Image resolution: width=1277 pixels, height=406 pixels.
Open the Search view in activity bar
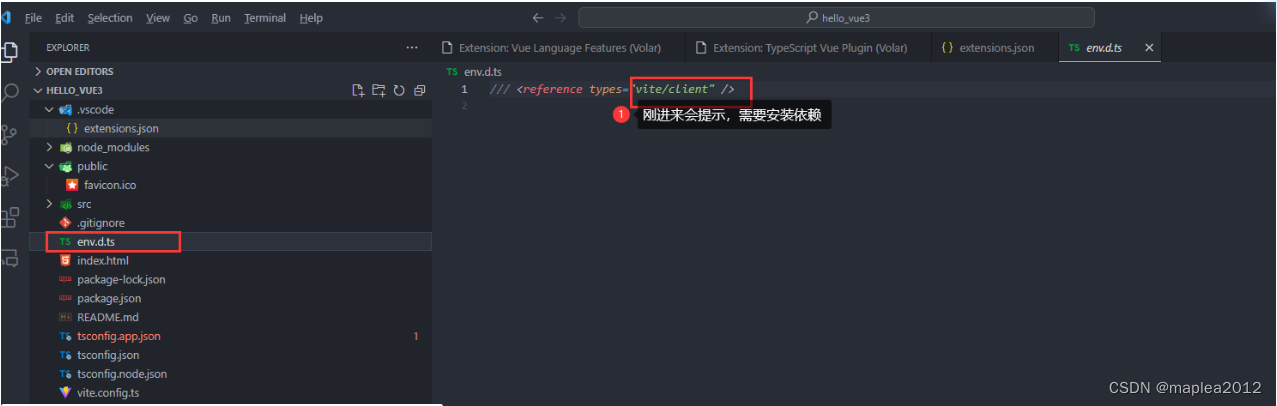[10, 93]
